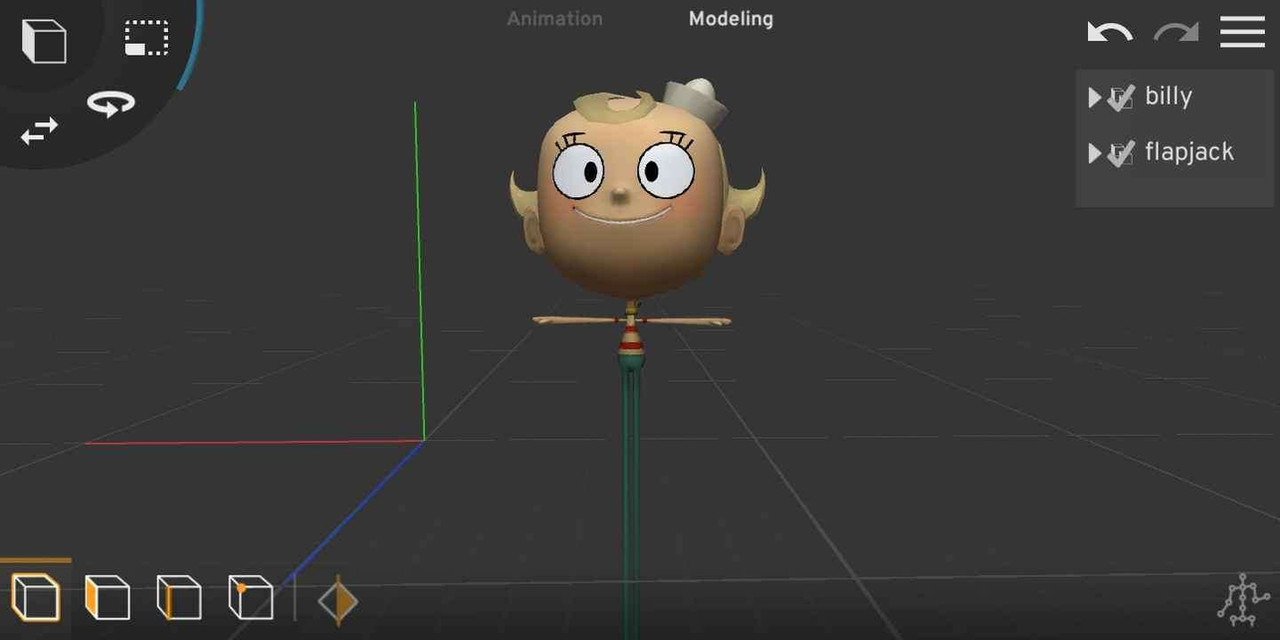
Task: Click the cube view icon
Action: tap(43, 41)
